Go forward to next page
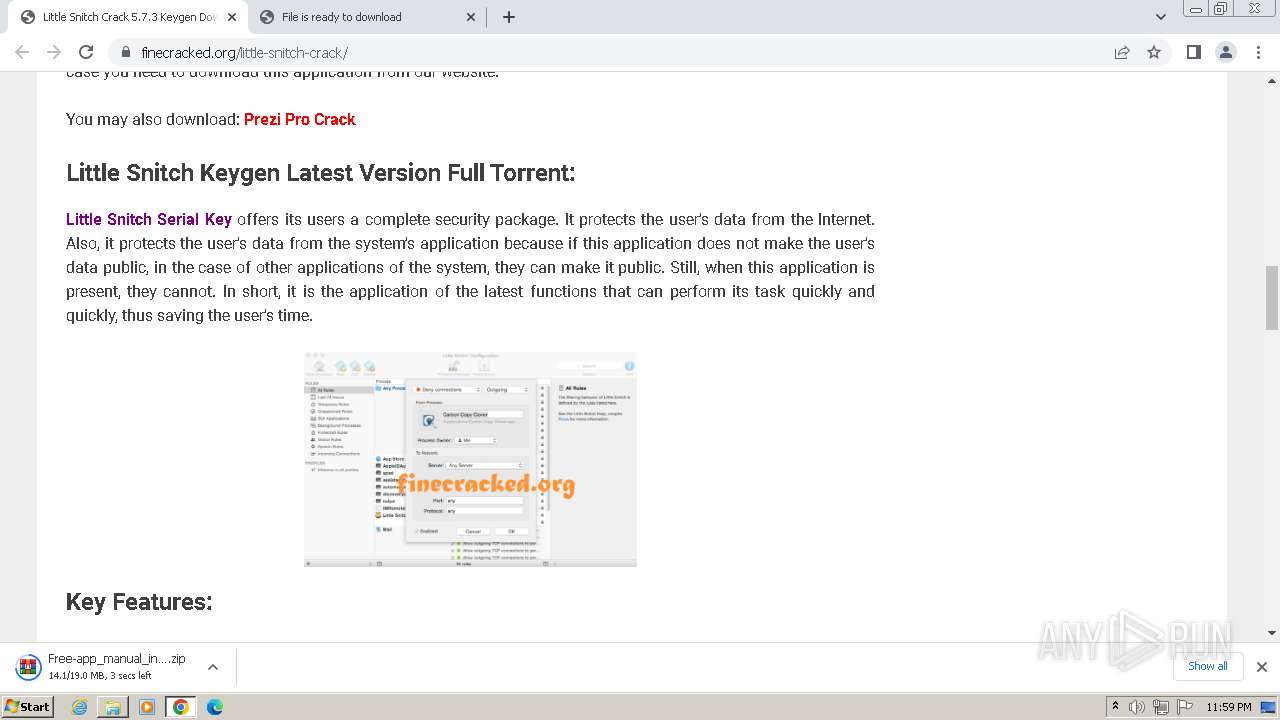Viewport: 1280px width, 720px height. pos(54,52)
